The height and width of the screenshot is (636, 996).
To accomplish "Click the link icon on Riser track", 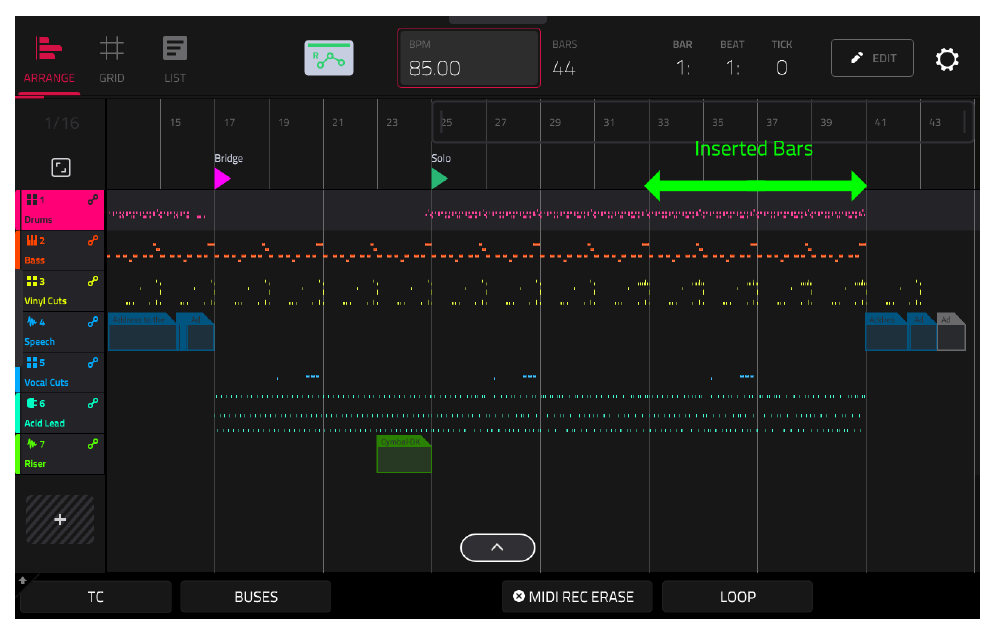I will [x=93, y=443].
